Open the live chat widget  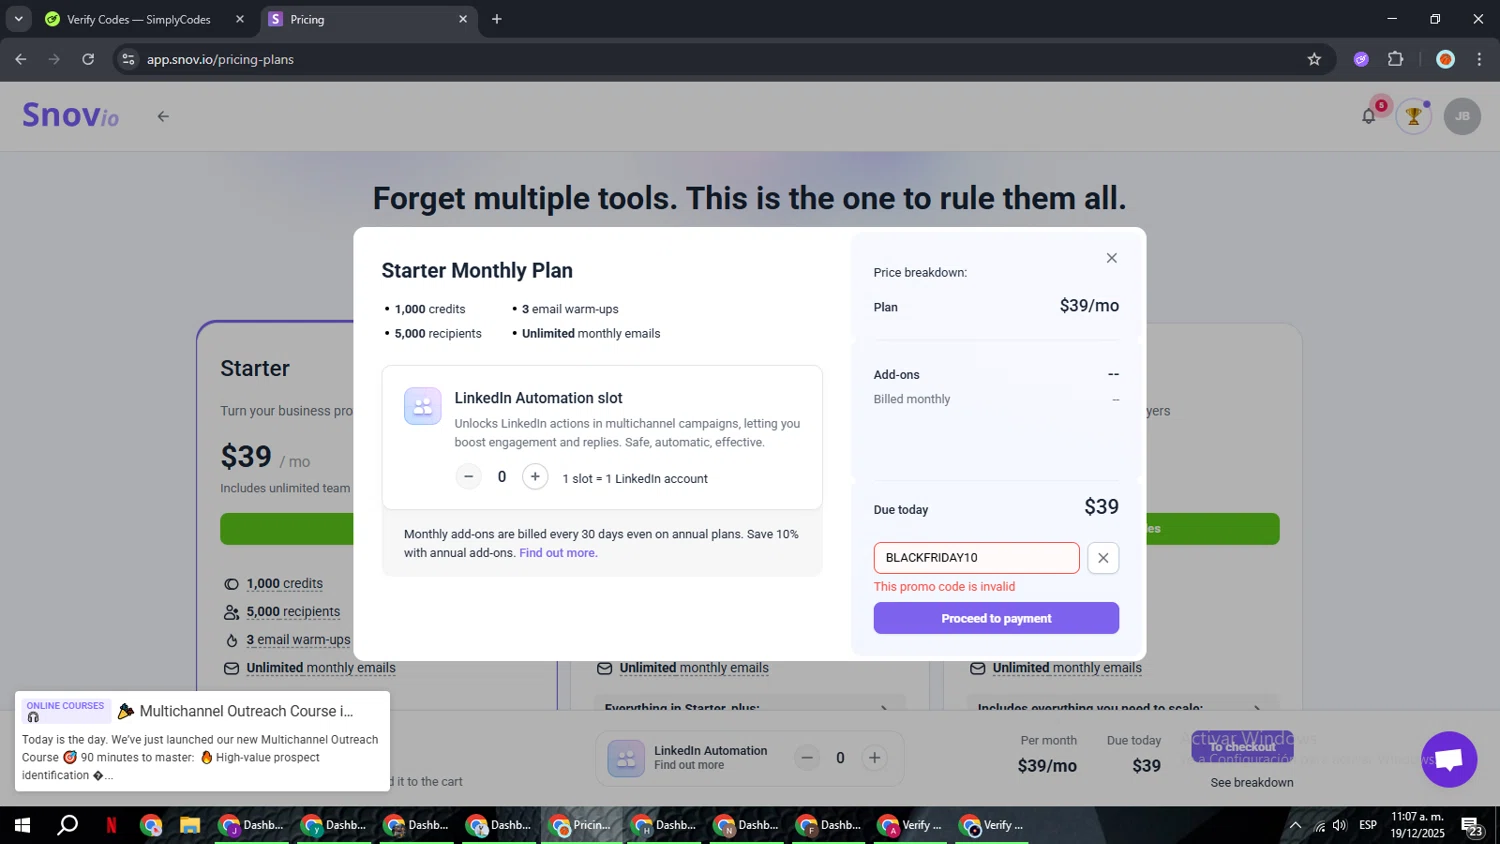1449,759
